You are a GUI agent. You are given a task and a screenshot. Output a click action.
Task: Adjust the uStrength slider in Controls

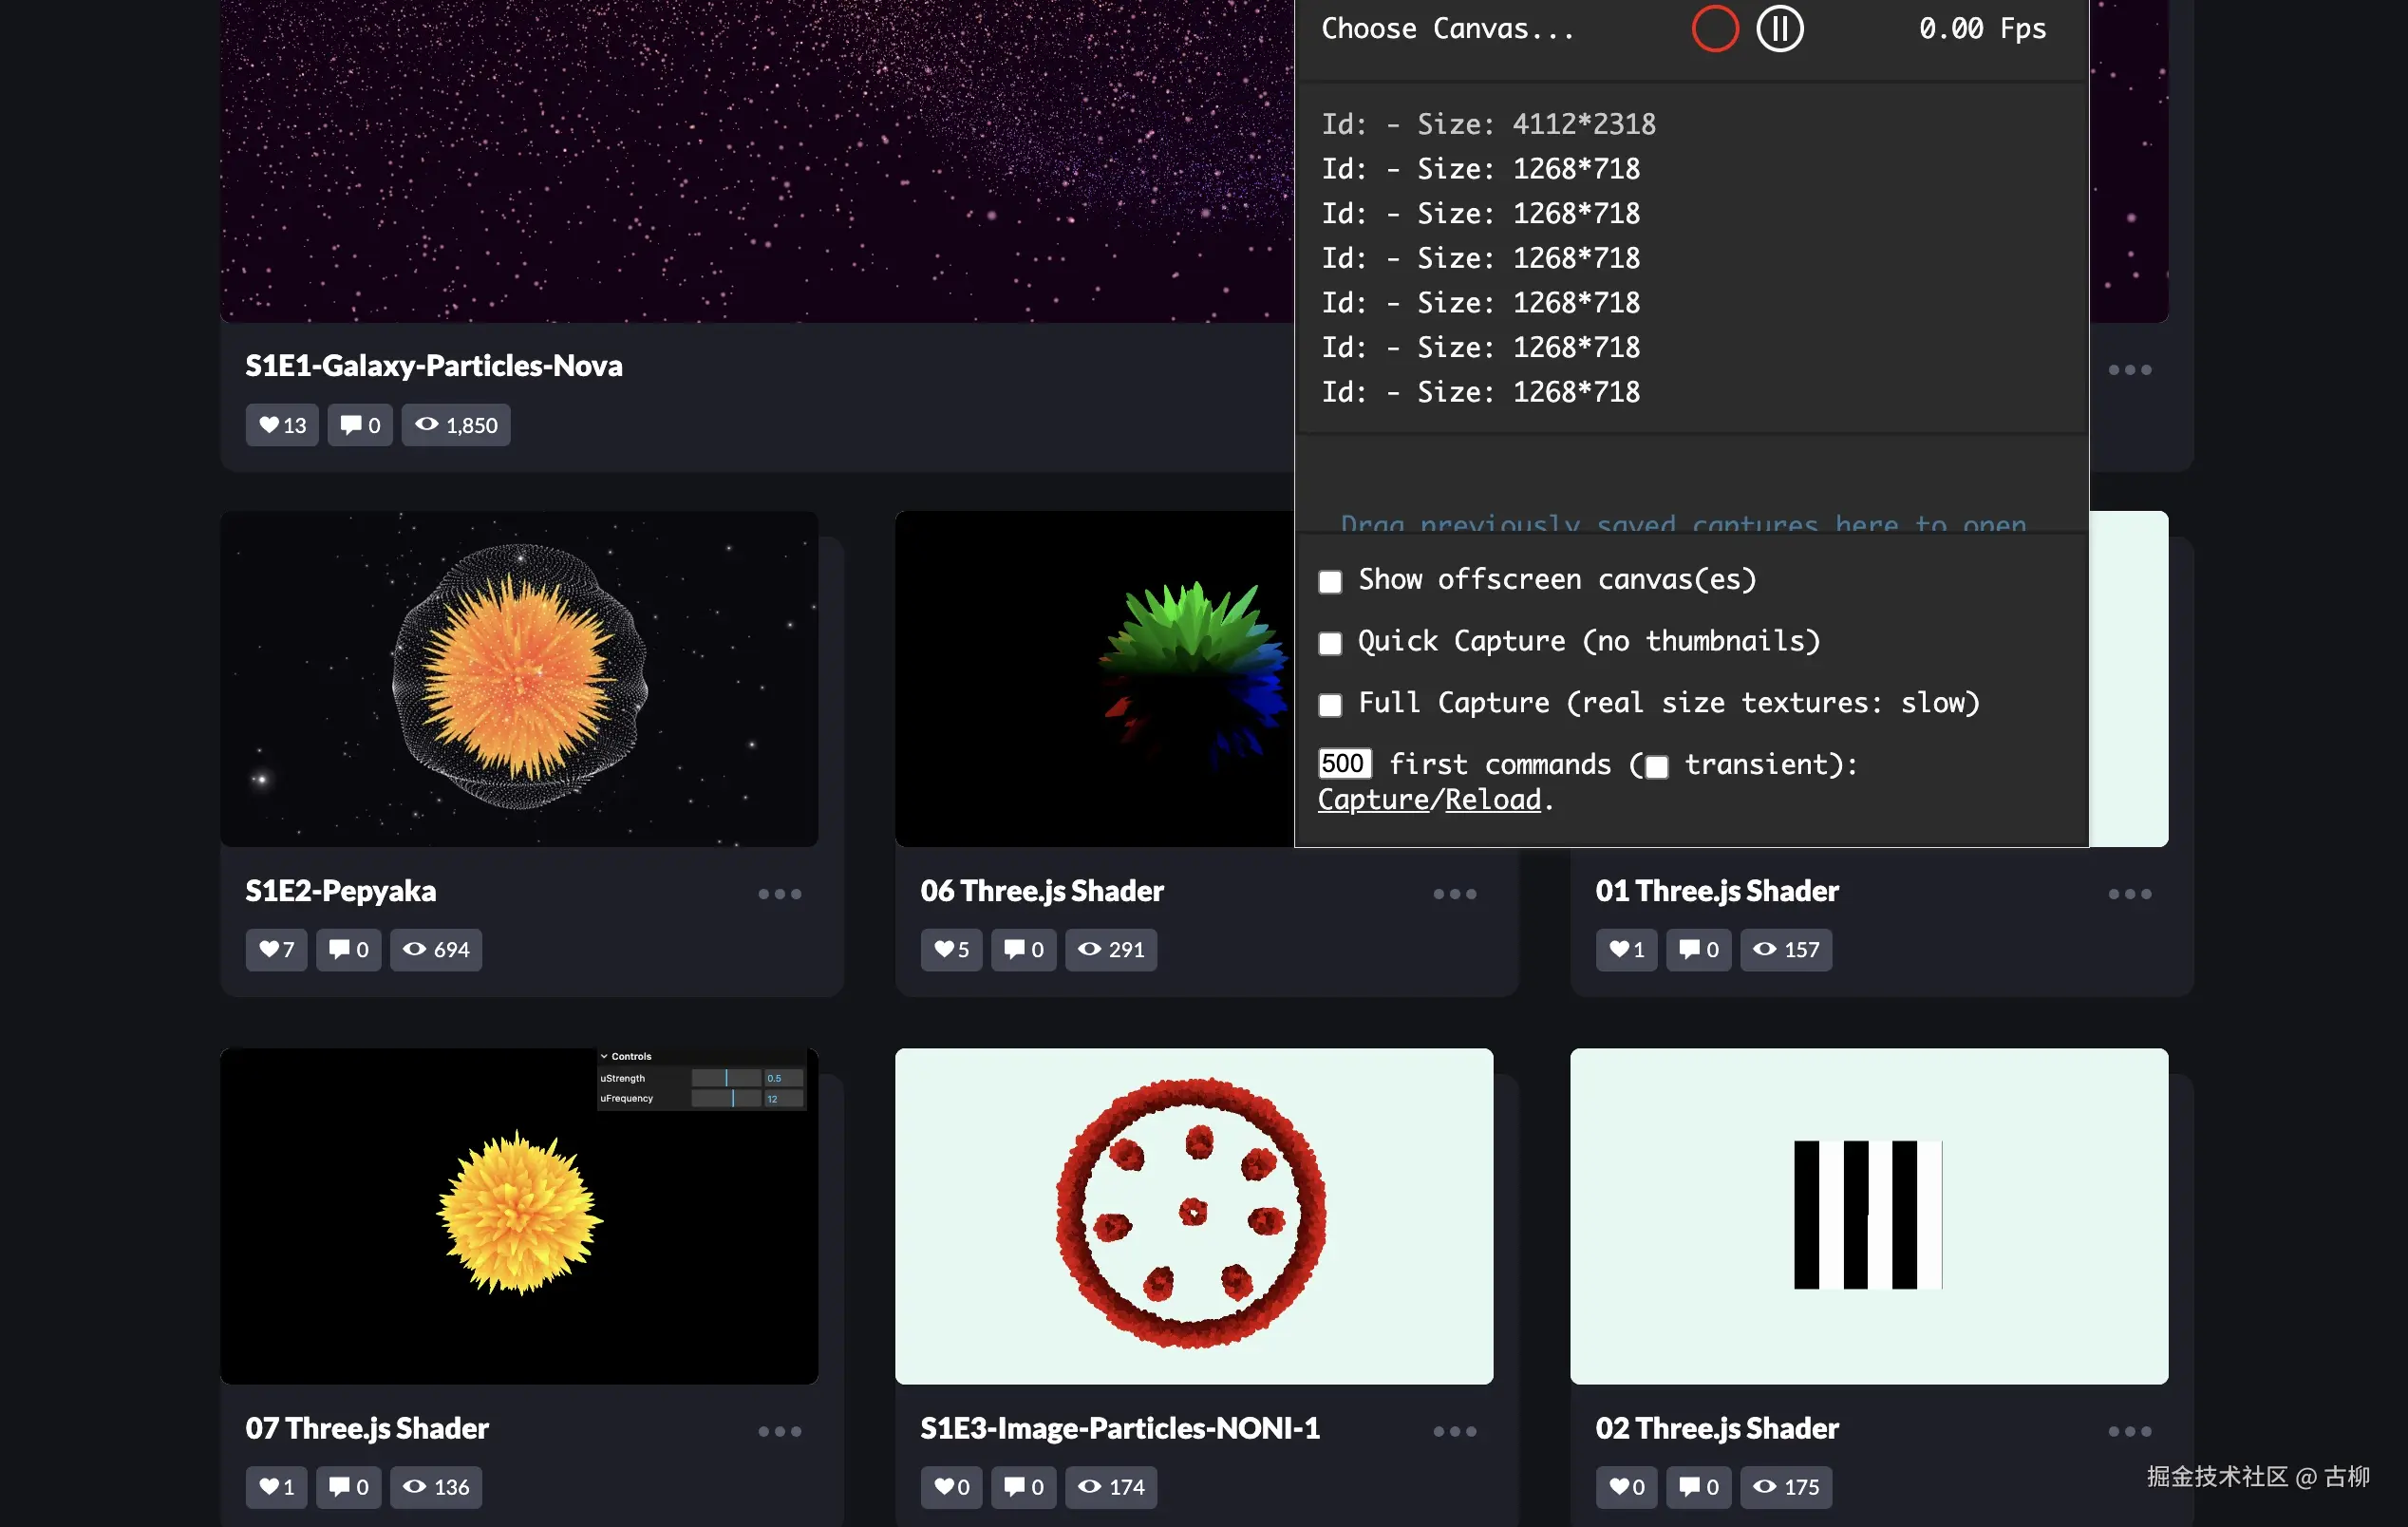point(726,1078)
